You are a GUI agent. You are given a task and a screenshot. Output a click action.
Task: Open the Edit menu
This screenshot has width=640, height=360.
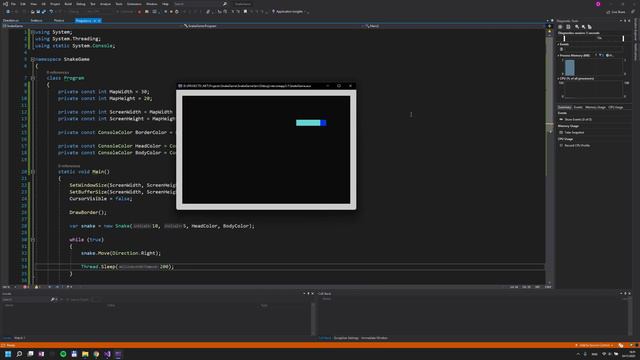click(23, 4)
